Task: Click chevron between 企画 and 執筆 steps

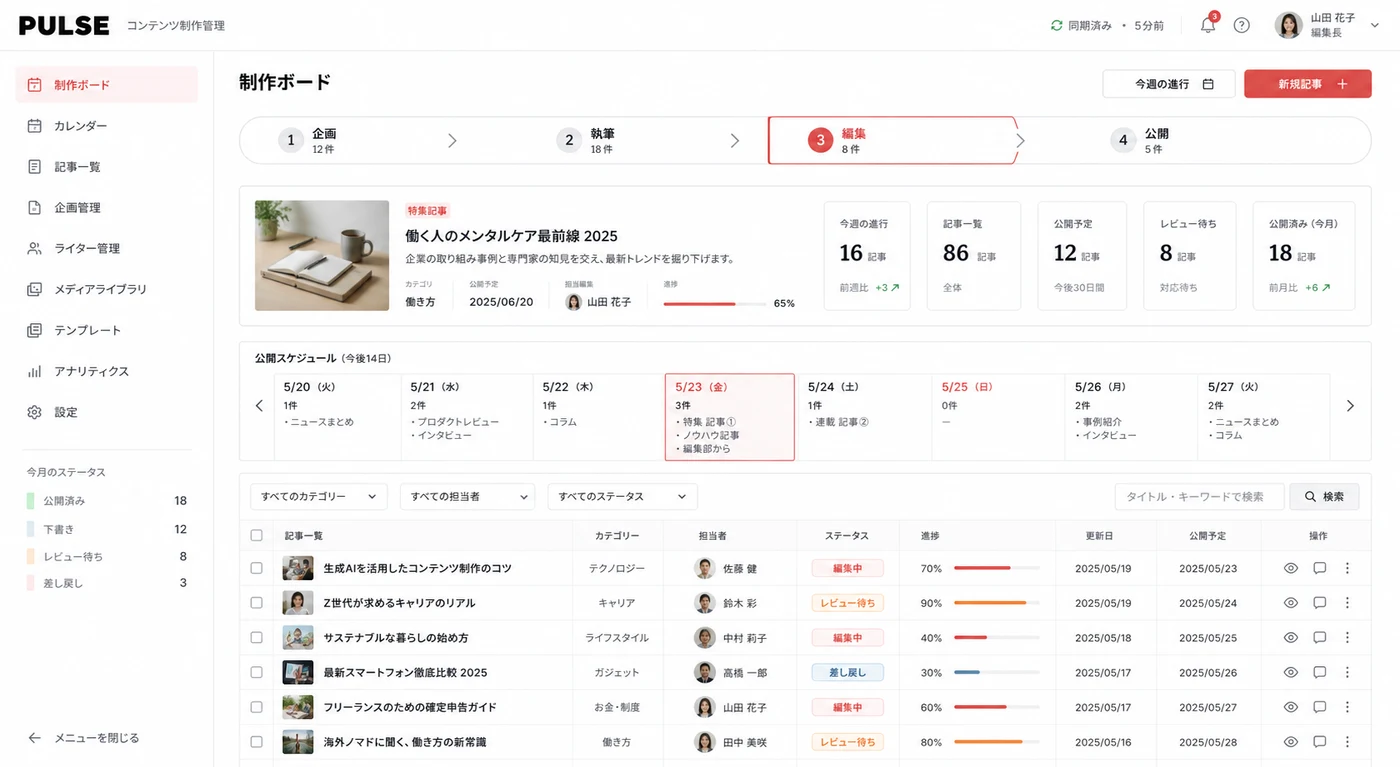Action: click(x=452, y=141)
